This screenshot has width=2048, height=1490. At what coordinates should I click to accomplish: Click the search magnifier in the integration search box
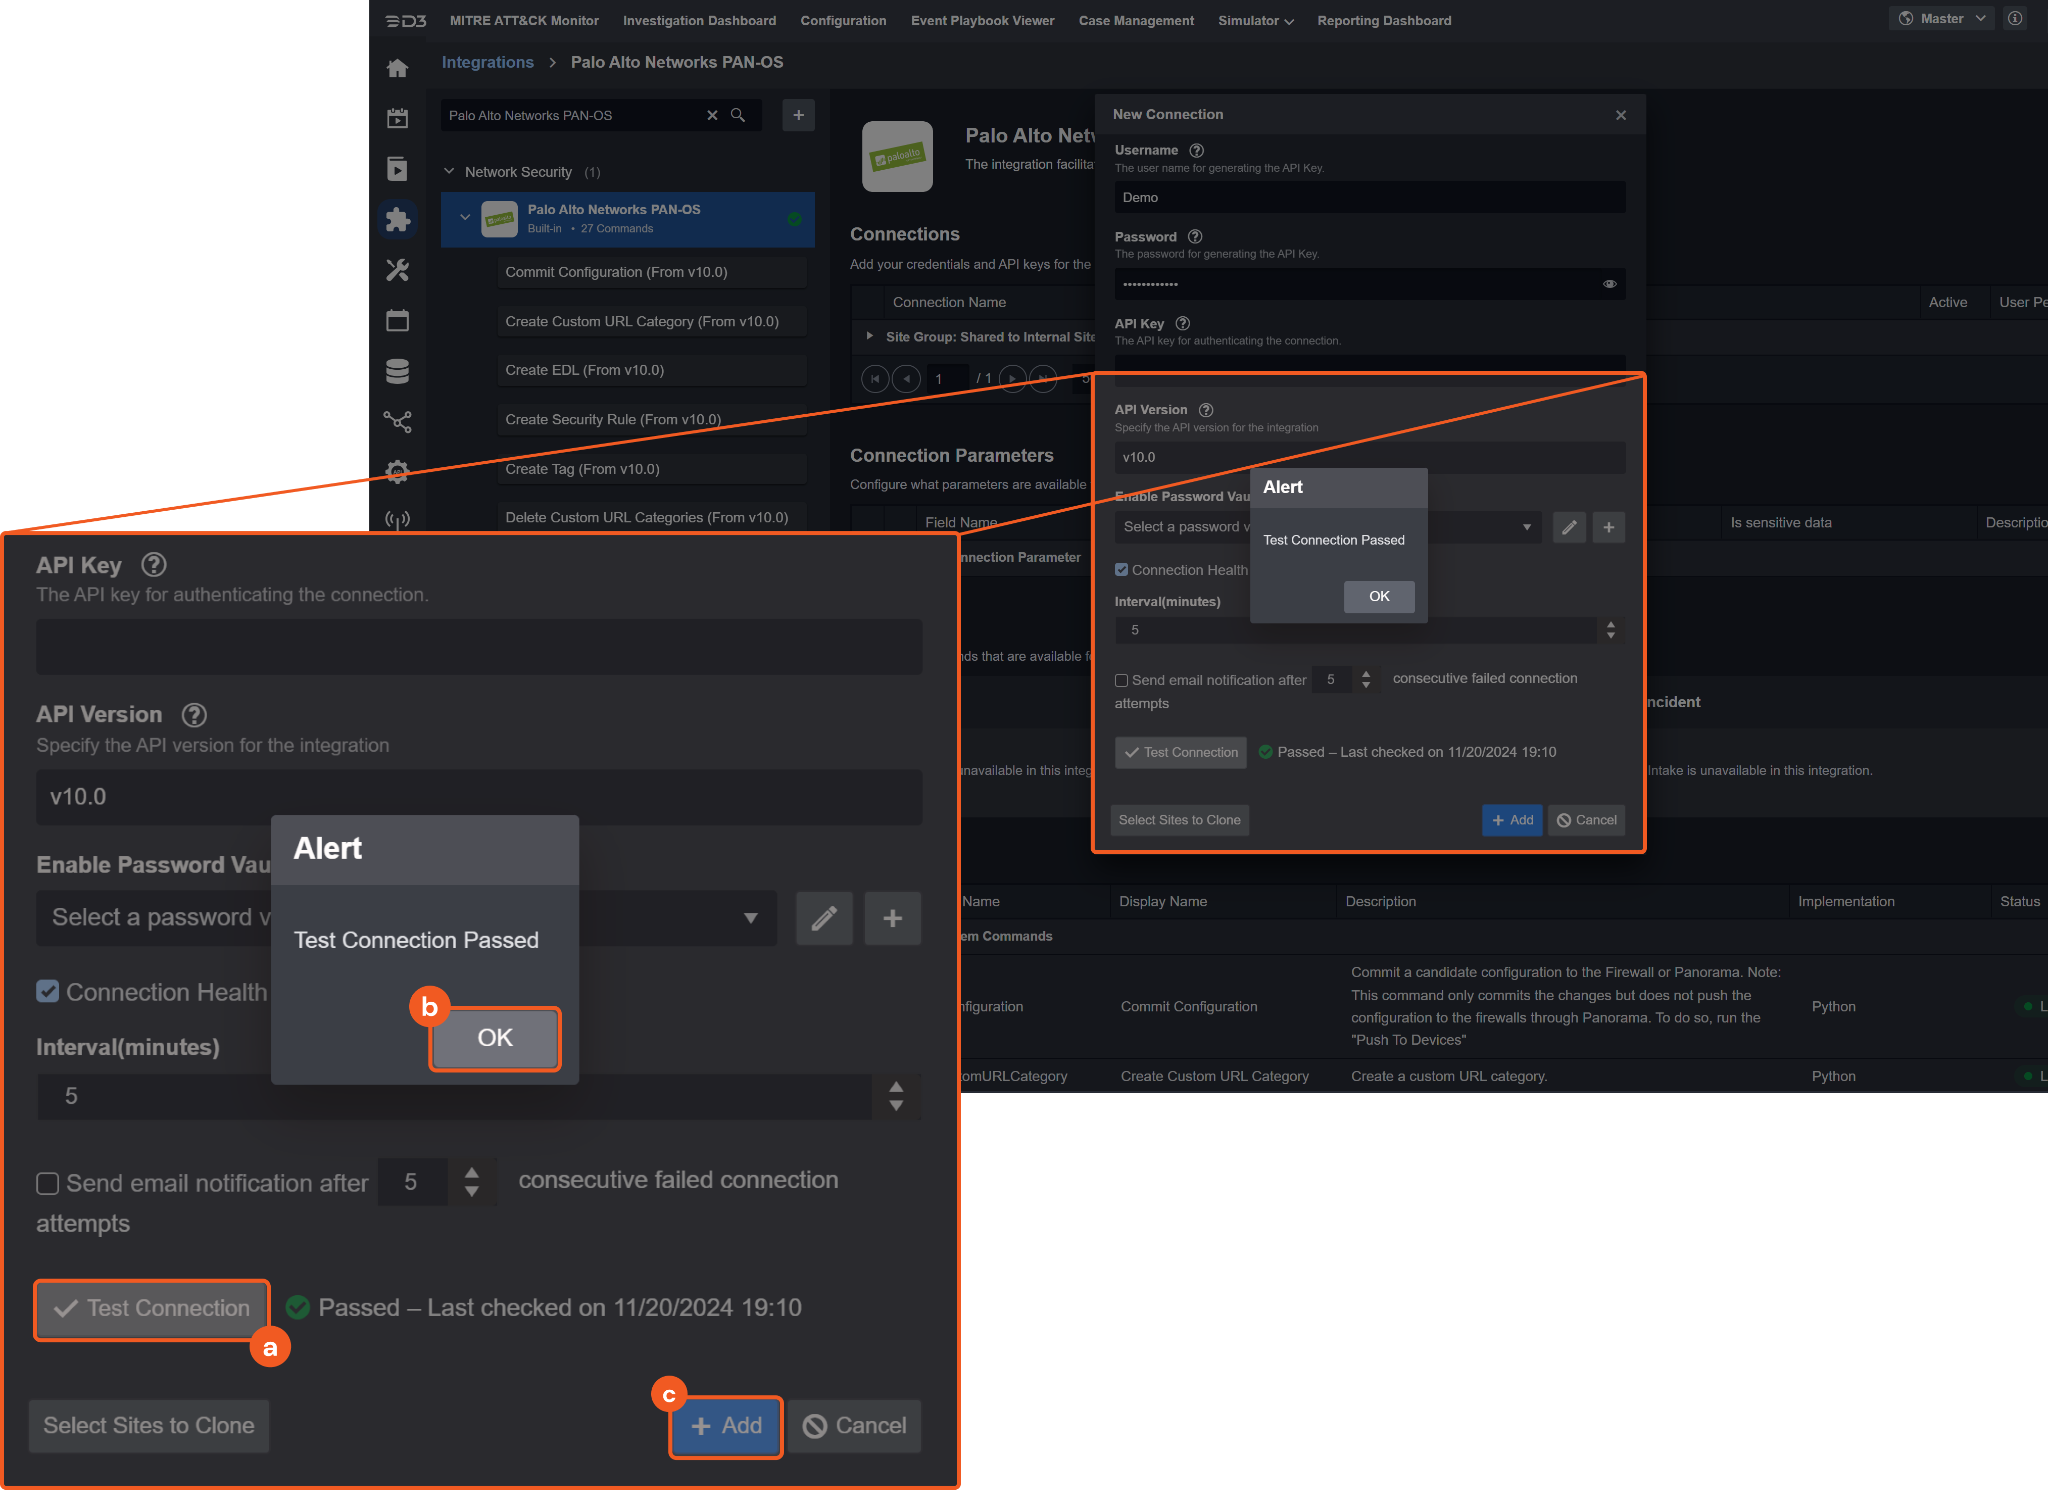(x=738, y=115)
